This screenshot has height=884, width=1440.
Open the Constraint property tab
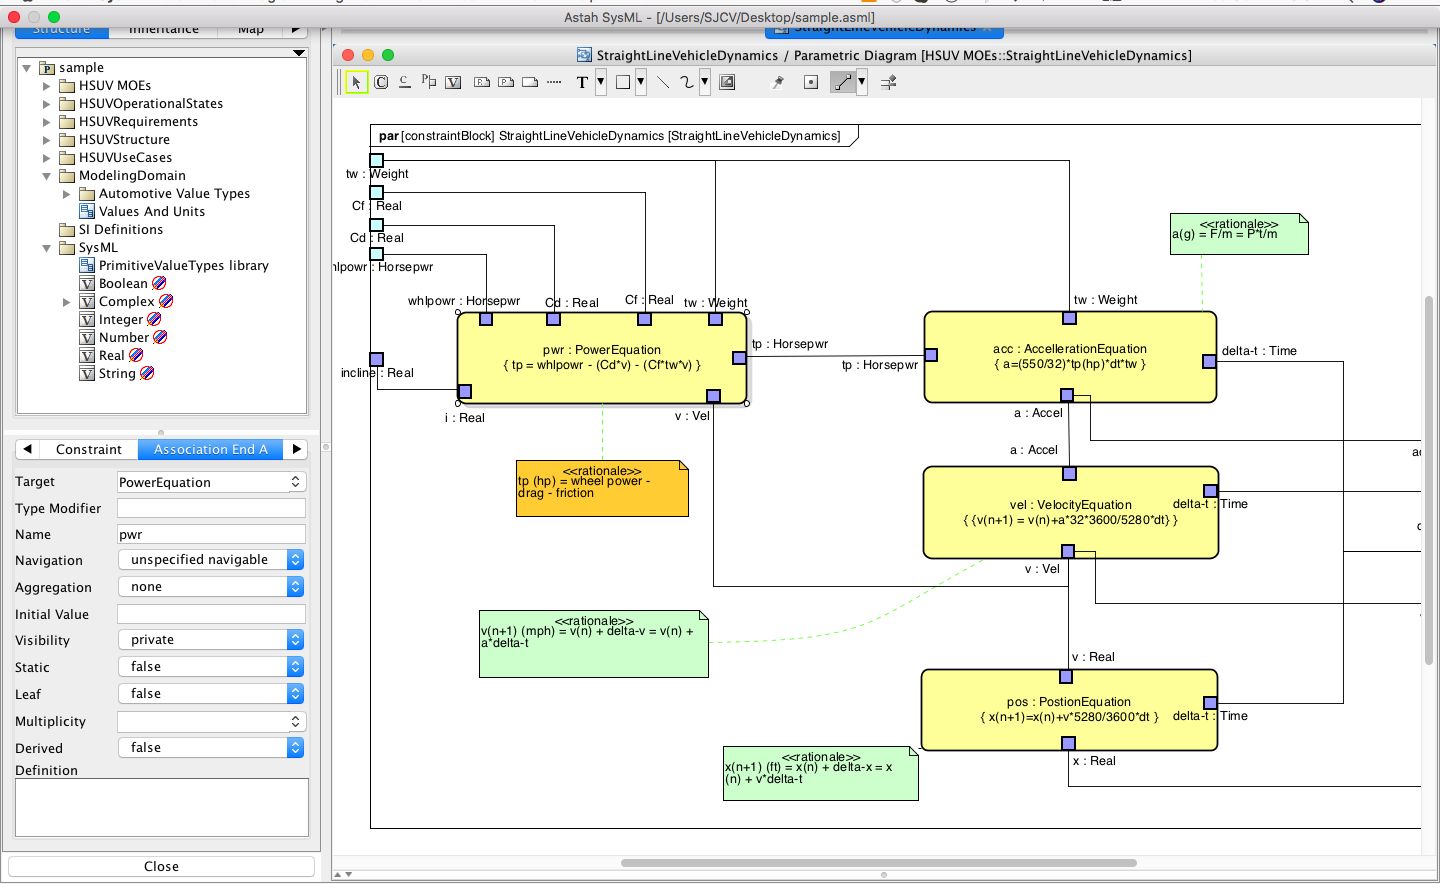tap(89, 450)
